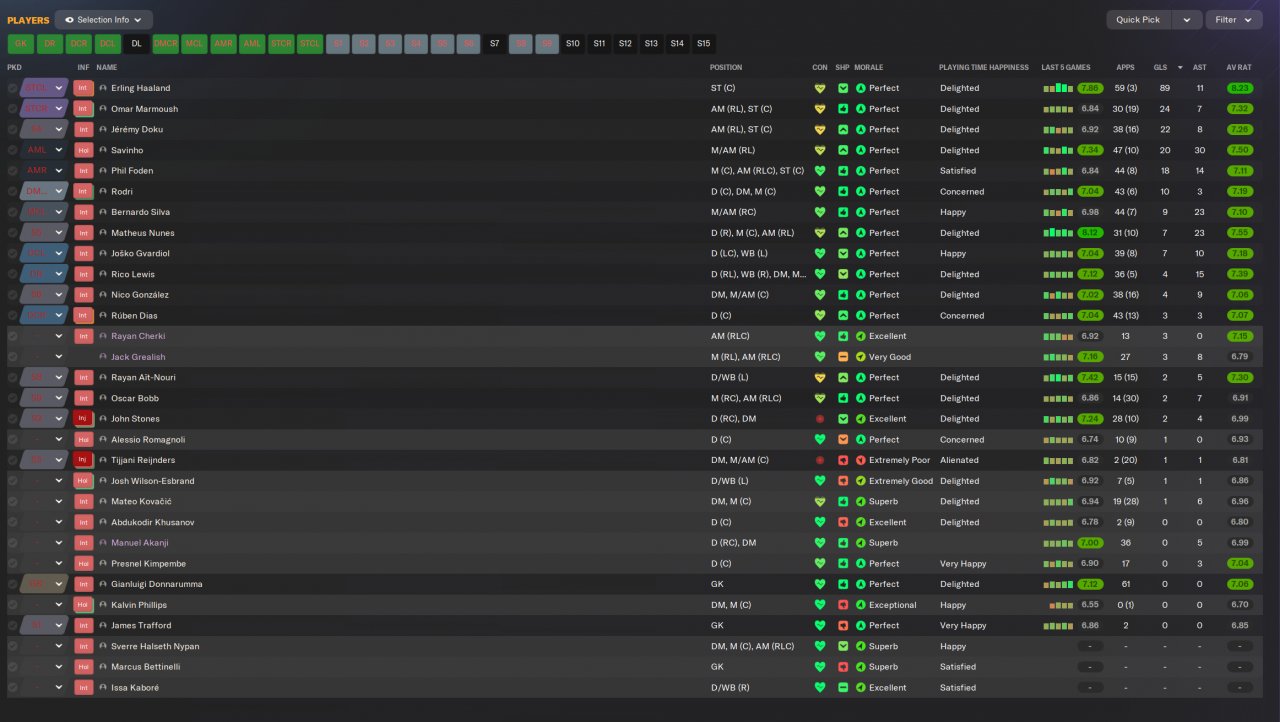
Task: Click Alessio Romagnoli's orange sharpness icon
Action: click(843, 440)
